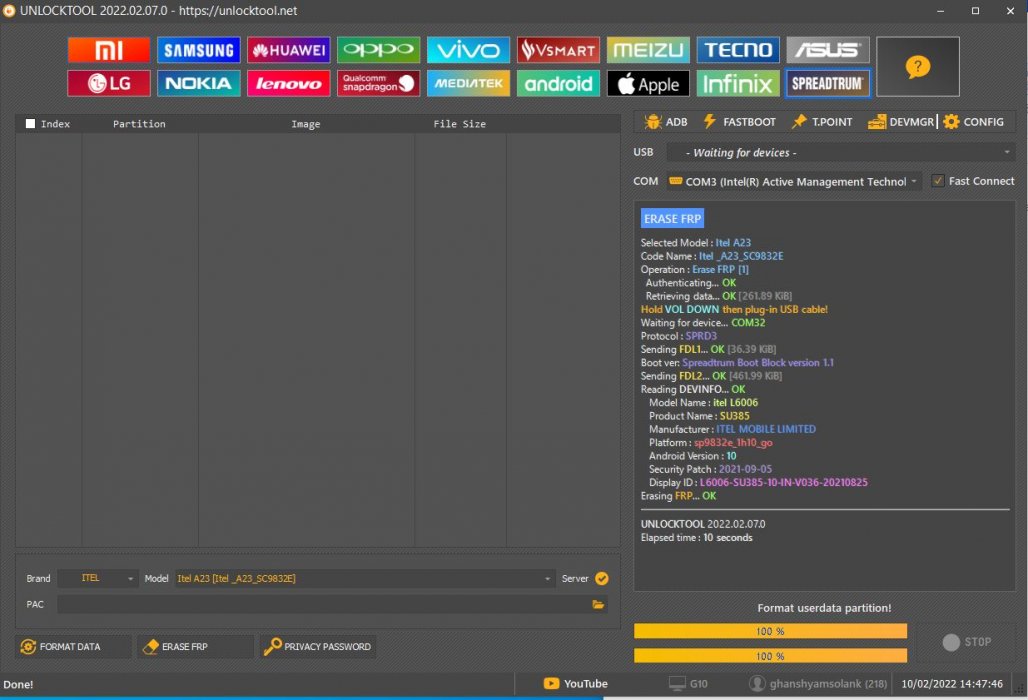Toggle the Fast Connect checkbox
1028x700 pixels.
938,181
